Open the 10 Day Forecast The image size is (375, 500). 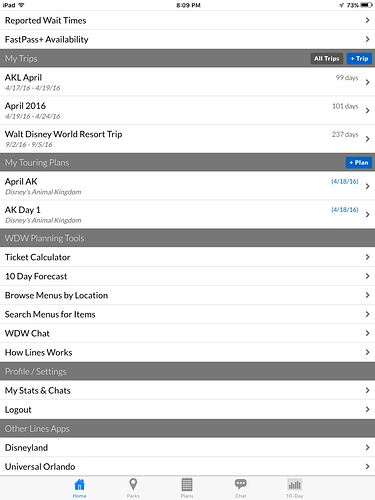(x=187, y=276)
